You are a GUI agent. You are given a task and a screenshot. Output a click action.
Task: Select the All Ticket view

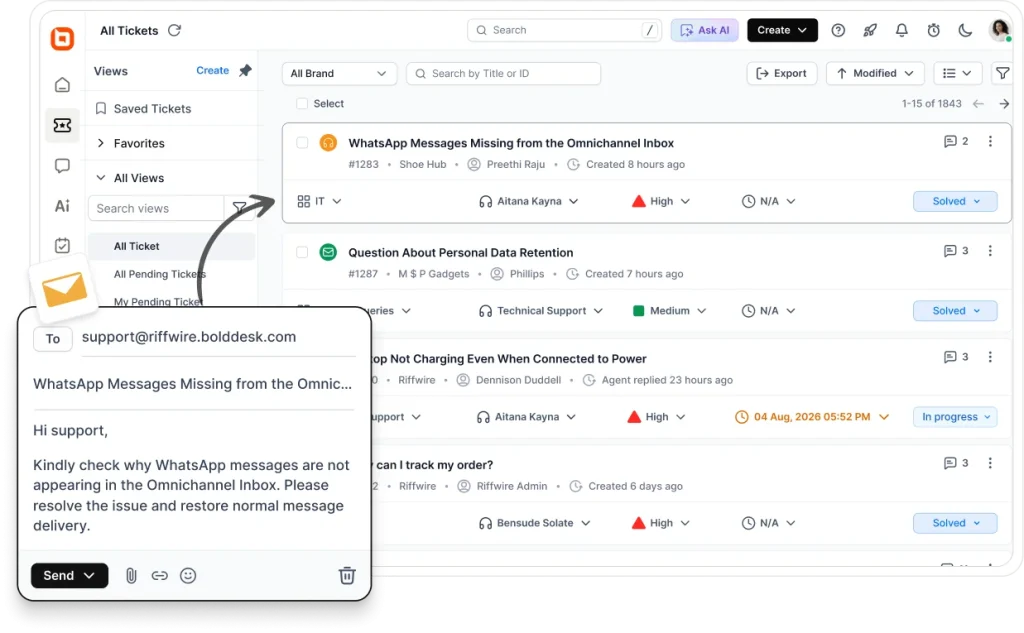171,246
